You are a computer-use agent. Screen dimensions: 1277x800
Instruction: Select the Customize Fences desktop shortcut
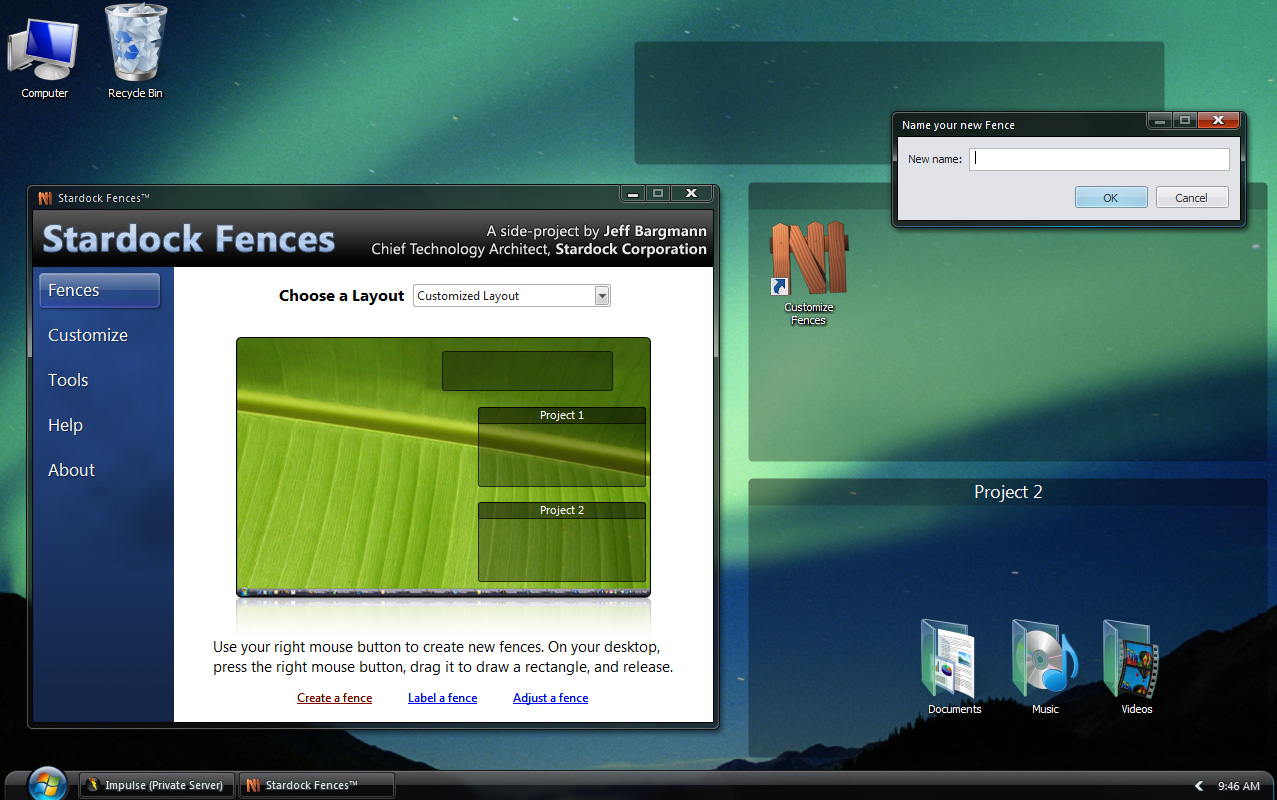808,273
